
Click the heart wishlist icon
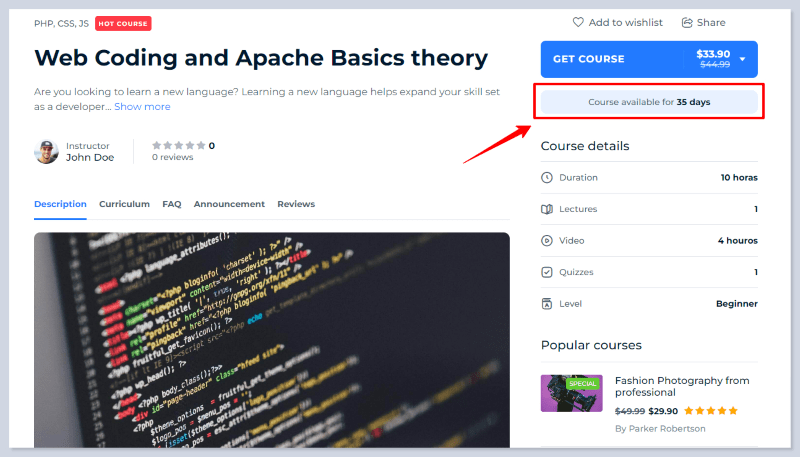click(578, 22)
